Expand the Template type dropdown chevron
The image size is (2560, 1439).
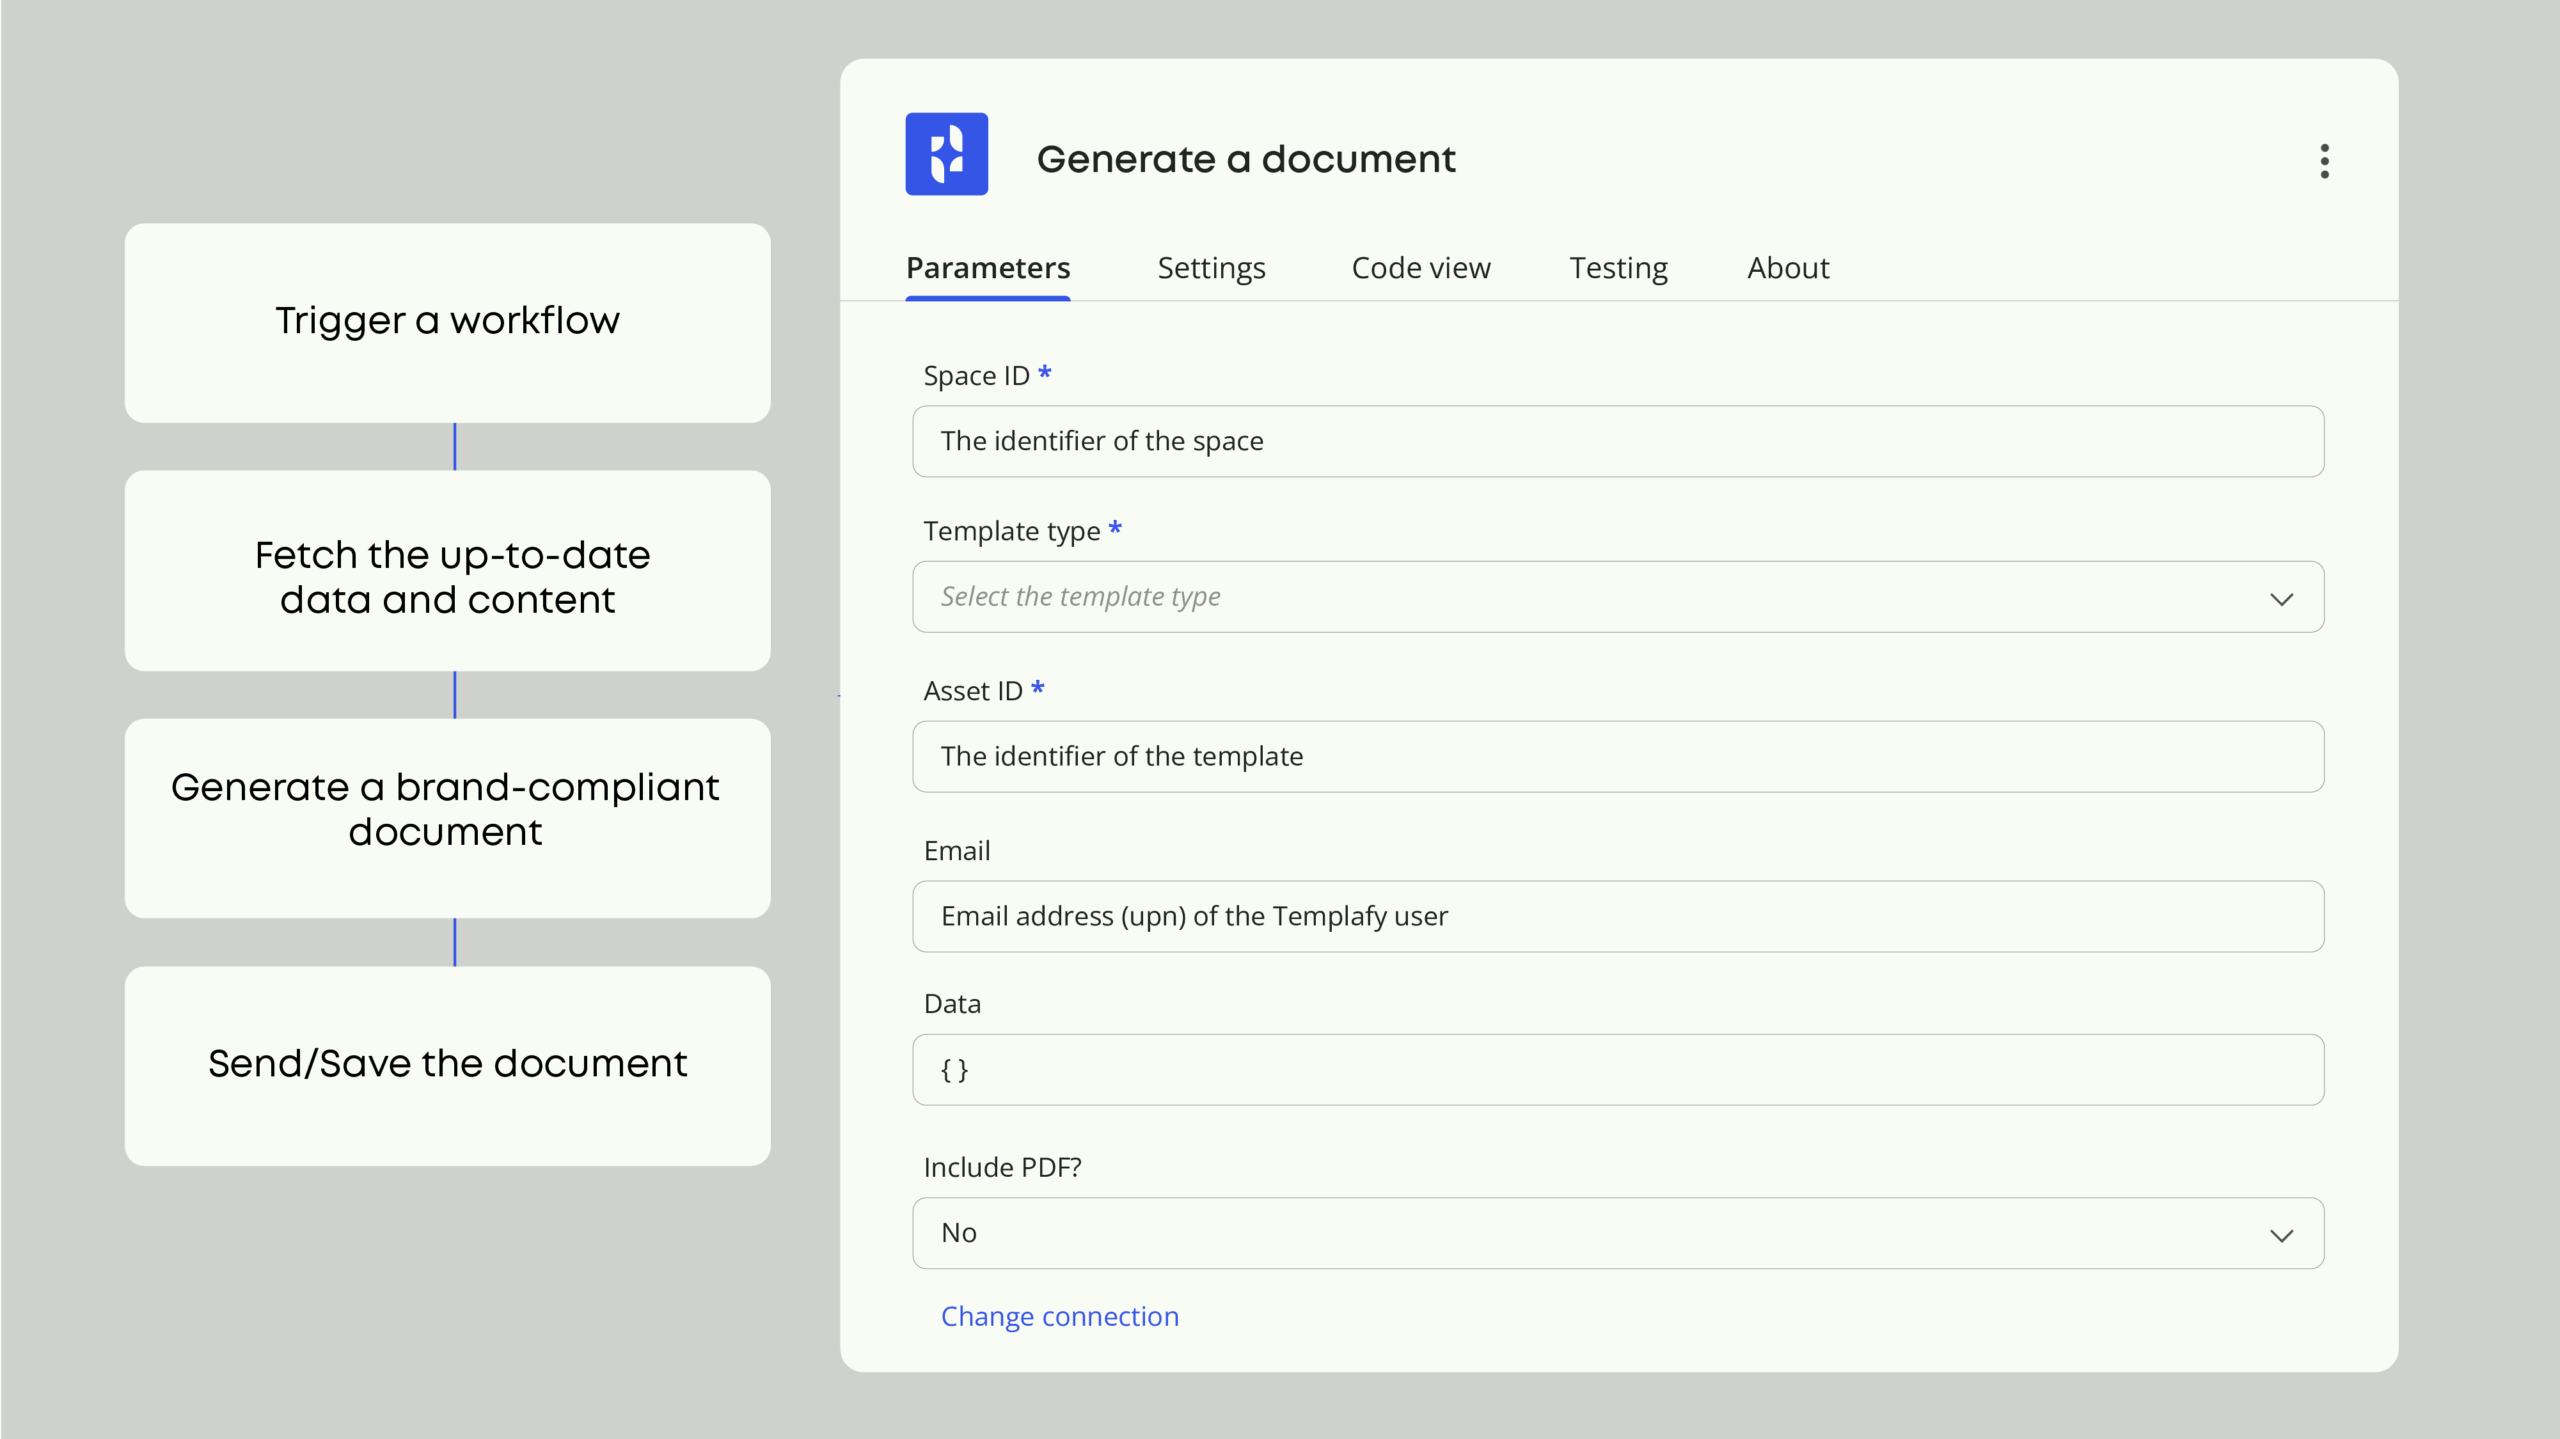click(x=2281, y=599)
